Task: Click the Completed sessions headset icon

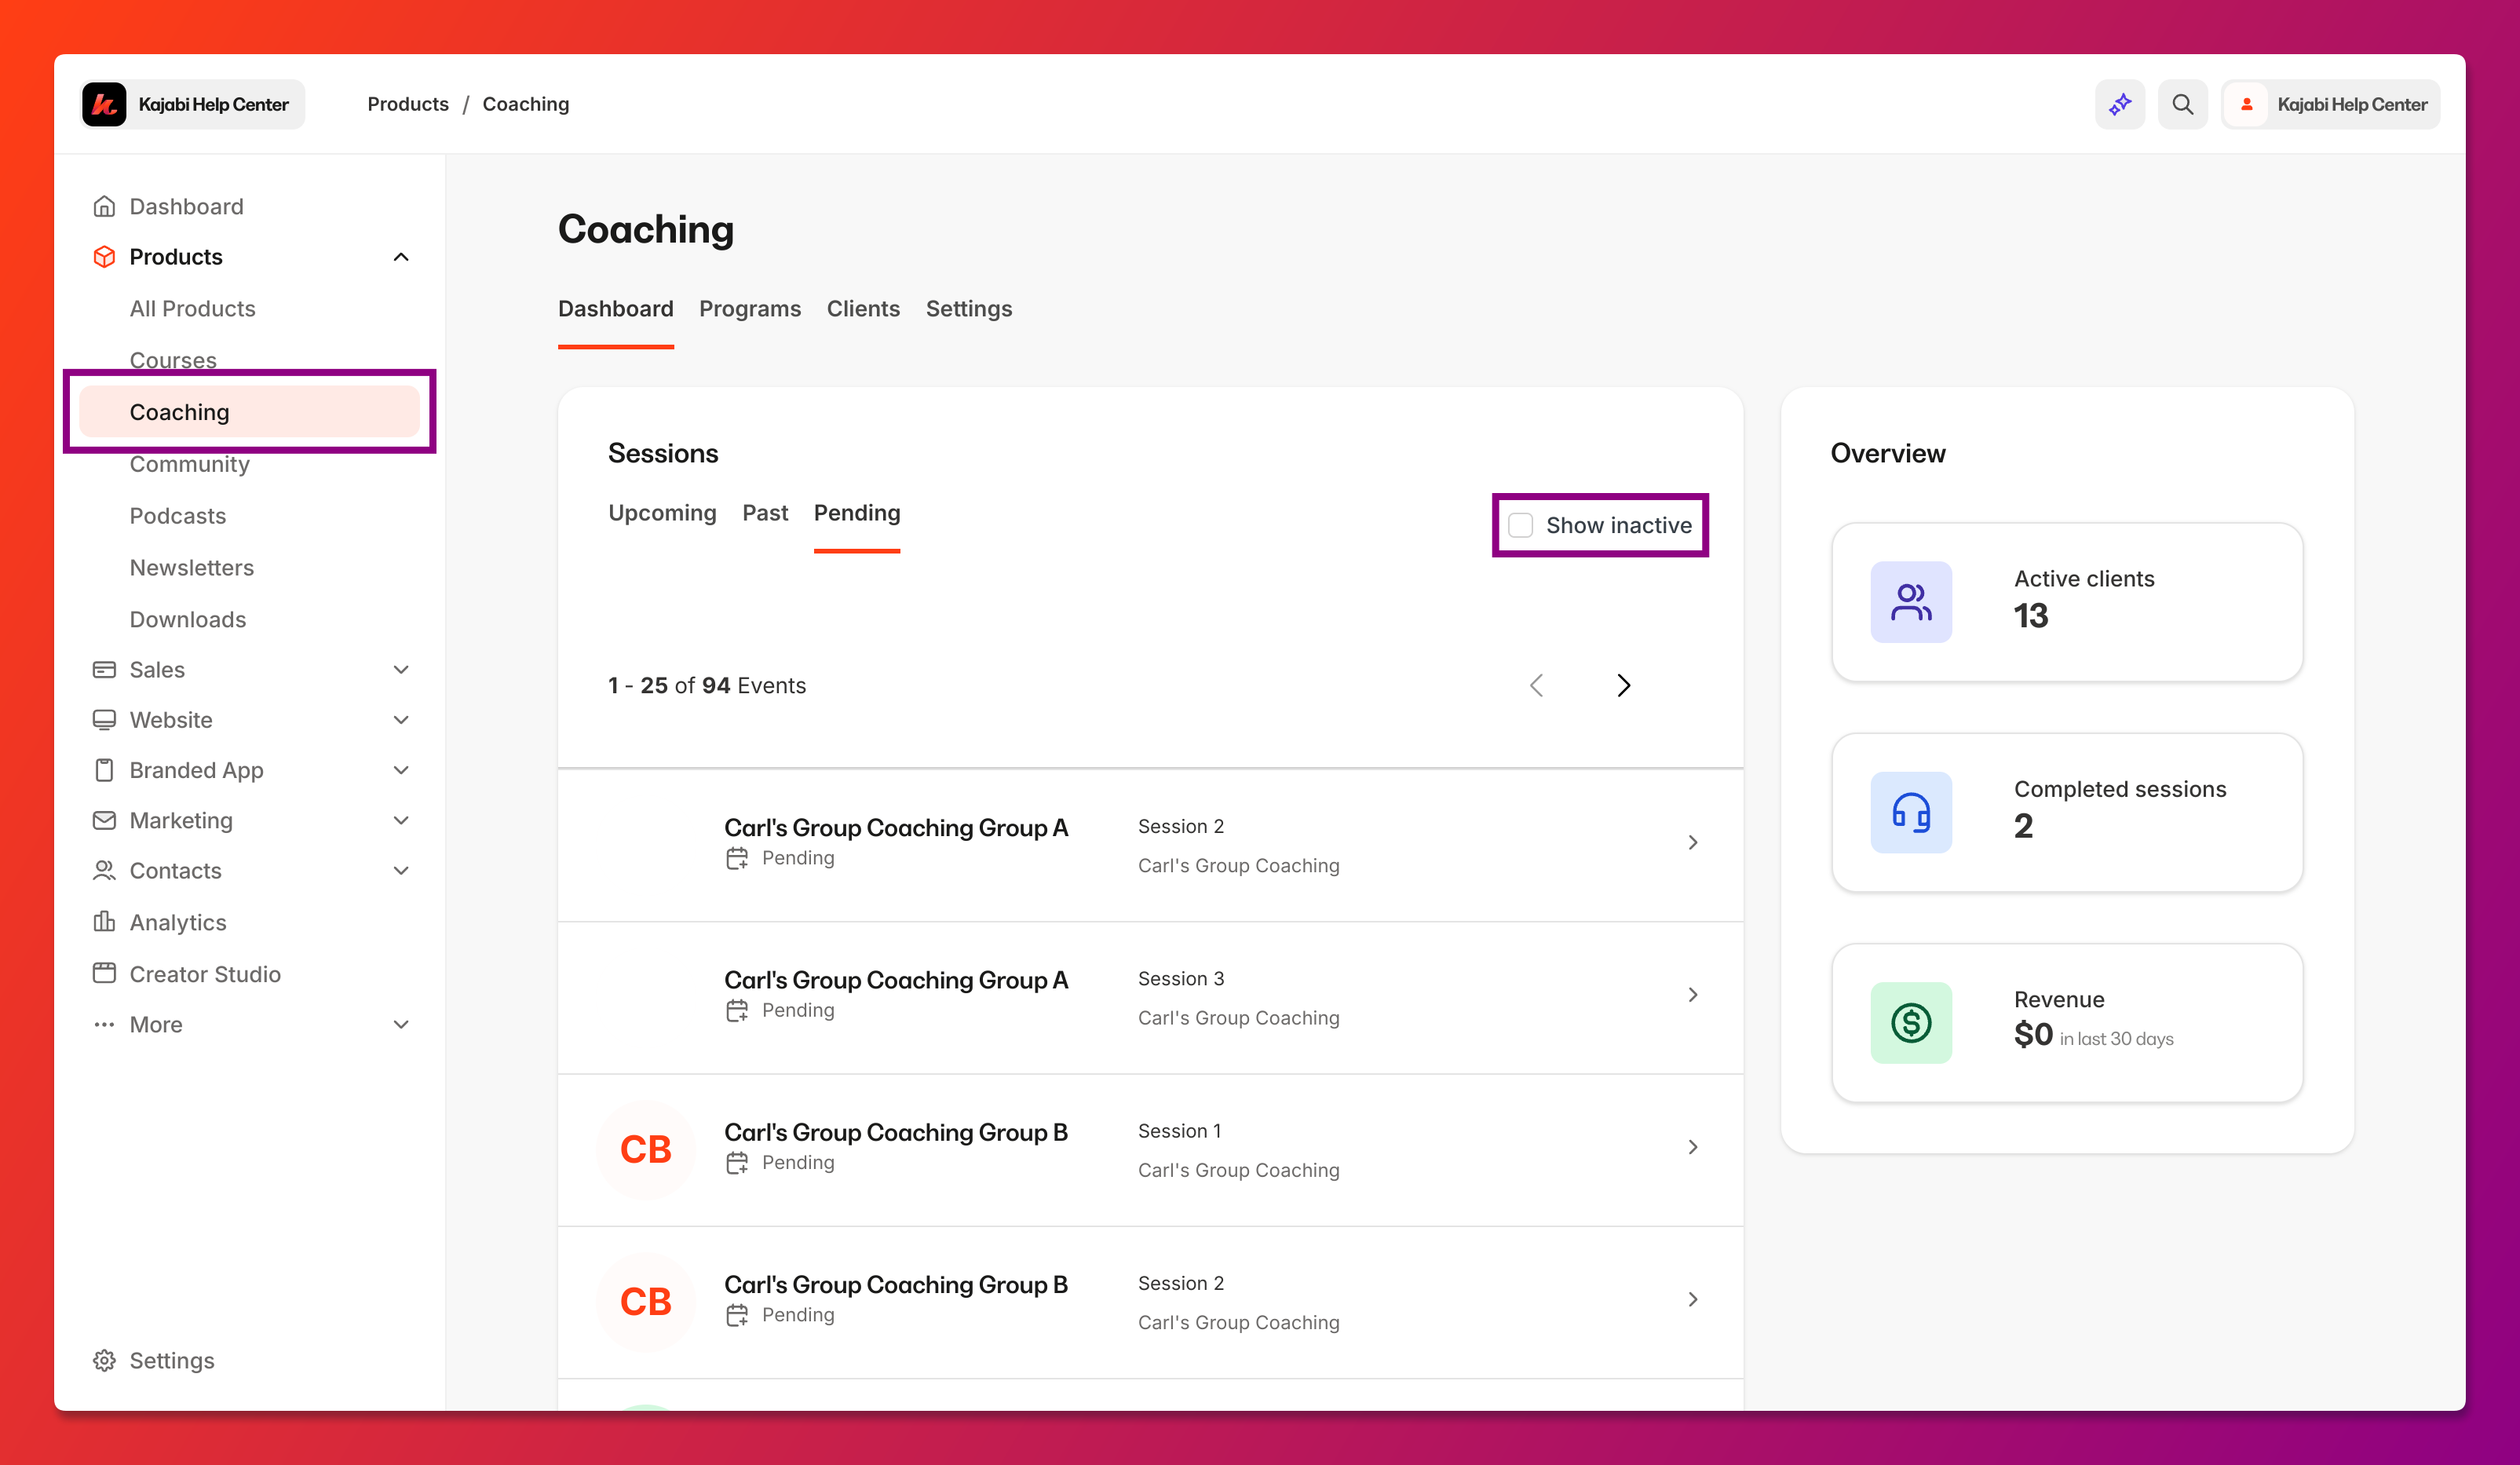Action: pos(1910,812)
